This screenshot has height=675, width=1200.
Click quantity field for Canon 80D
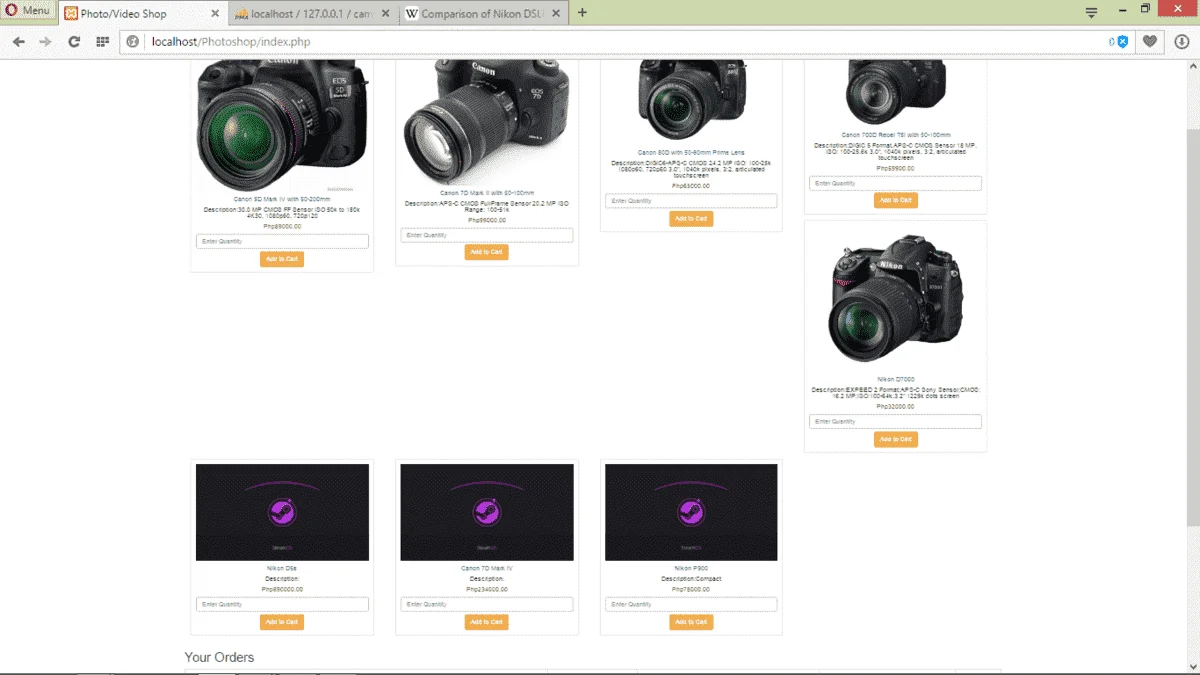(x=691, y=201)
